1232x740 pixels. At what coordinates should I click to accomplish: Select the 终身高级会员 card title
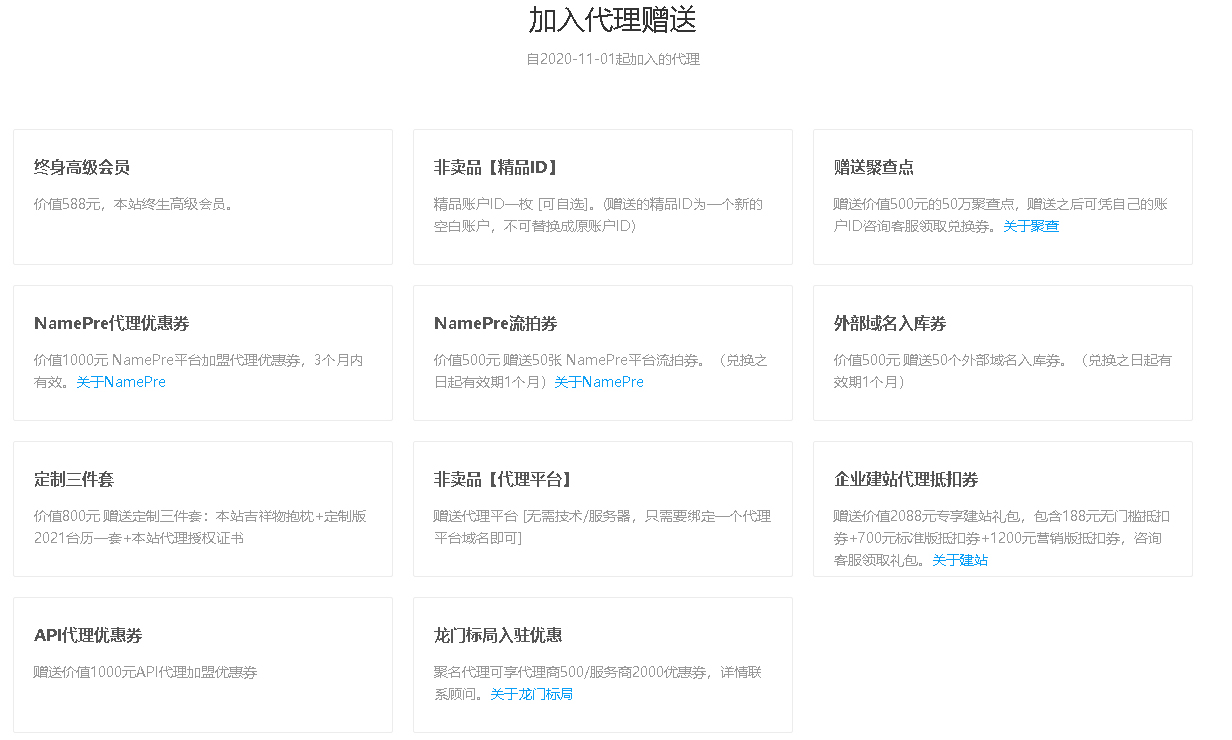tap(82, 167)
